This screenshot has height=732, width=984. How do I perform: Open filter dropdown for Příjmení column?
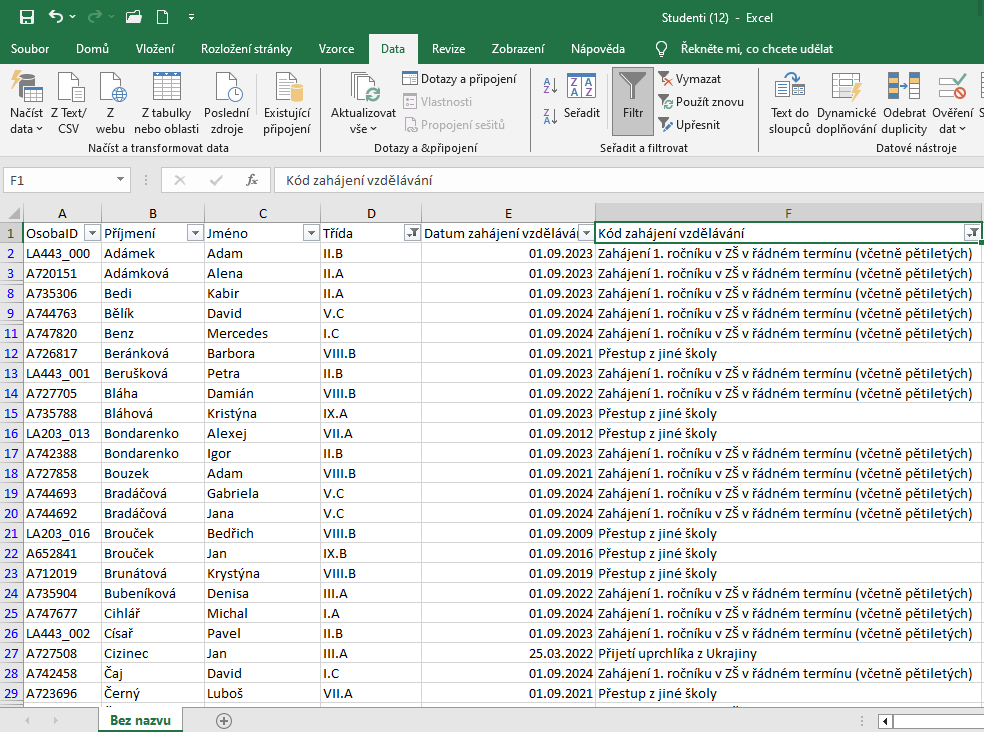195,233
